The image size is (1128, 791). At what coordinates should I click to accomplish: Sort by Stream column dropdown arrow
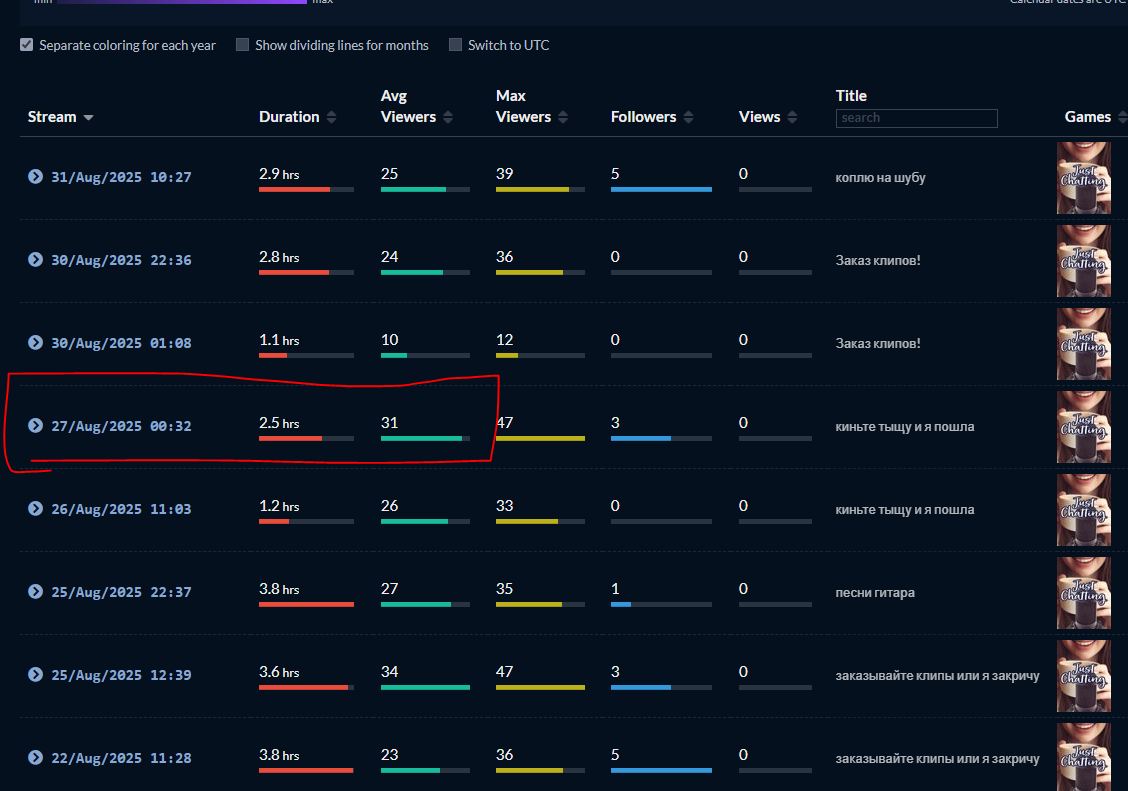tap(88, 117)
